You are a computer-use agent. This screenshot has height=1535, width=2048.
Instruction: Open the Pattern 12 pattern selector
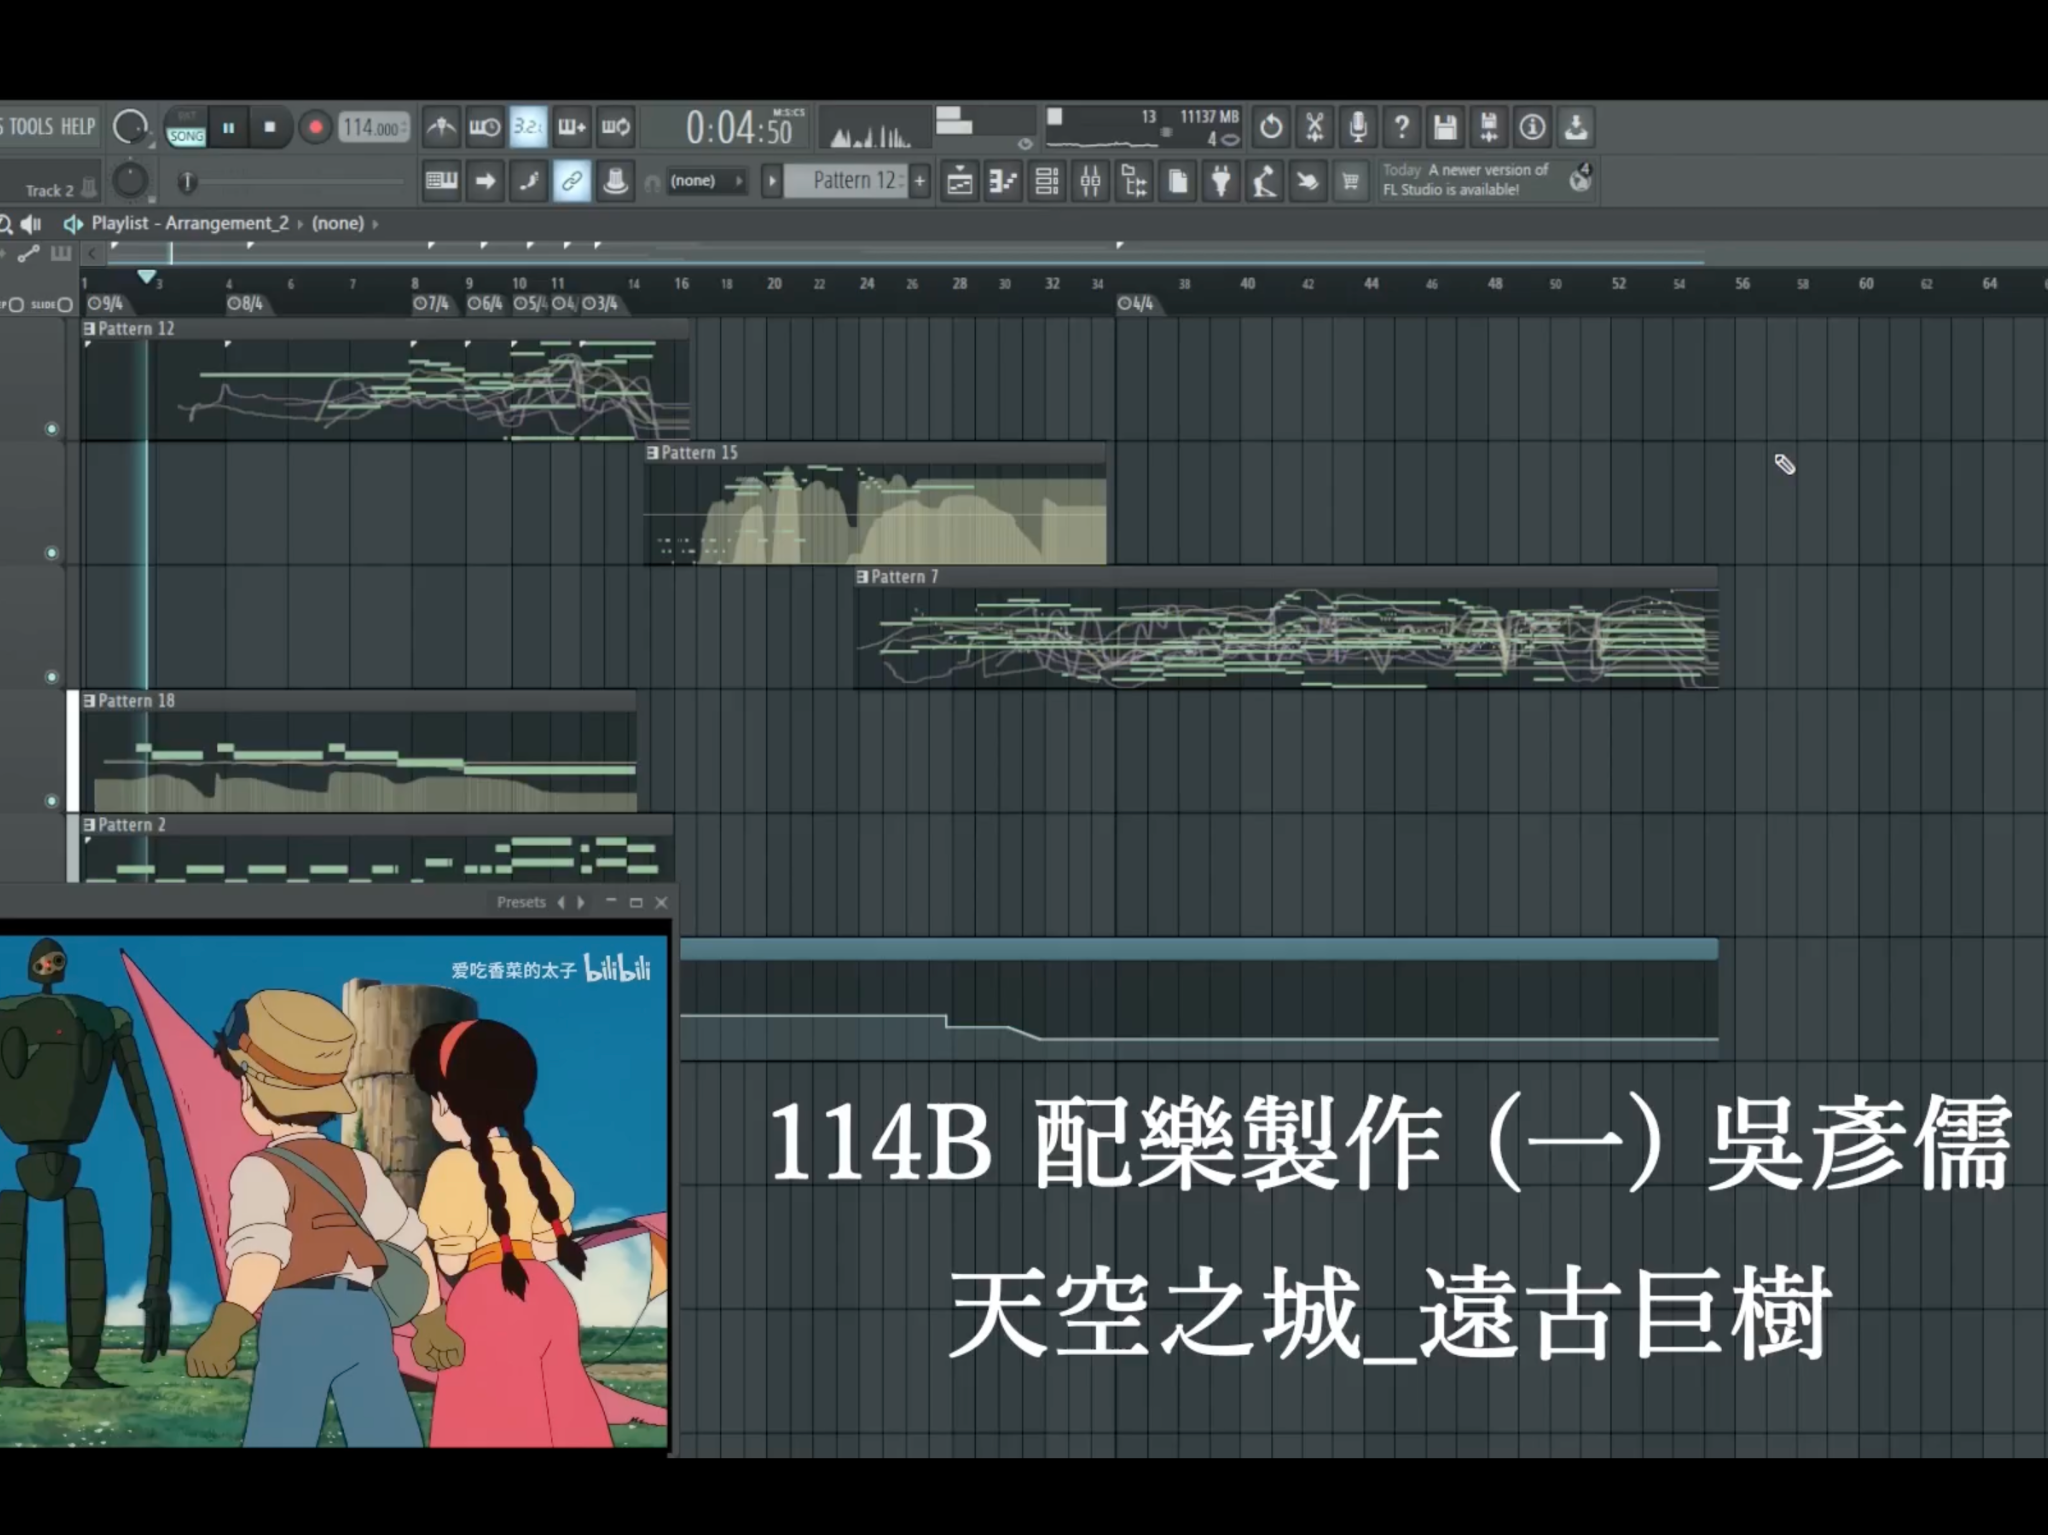point(846,181)
